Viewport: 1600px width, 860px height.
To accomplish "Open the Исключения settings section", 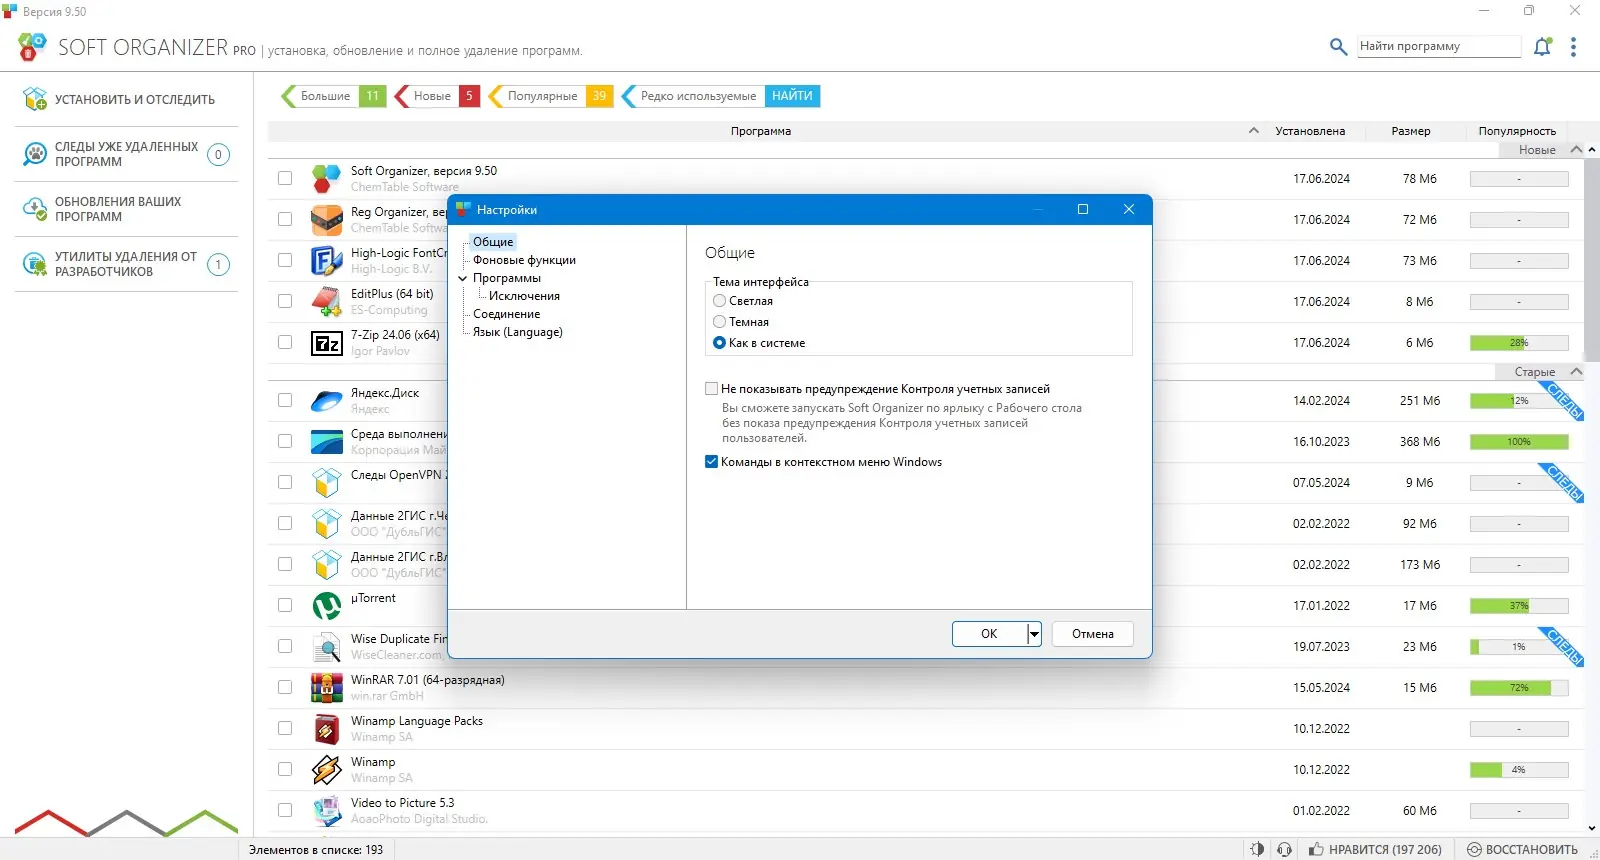I will click(x=524, y=296).
